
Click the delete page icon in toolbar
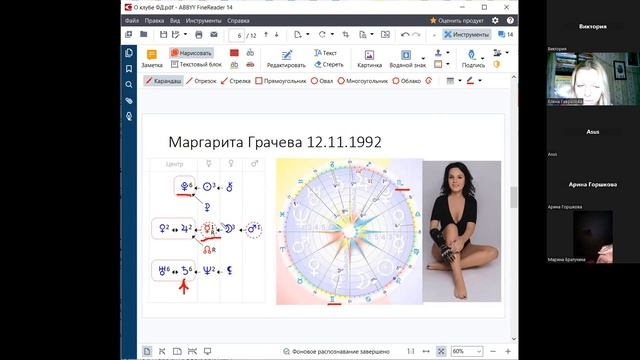tap(385, 35)
